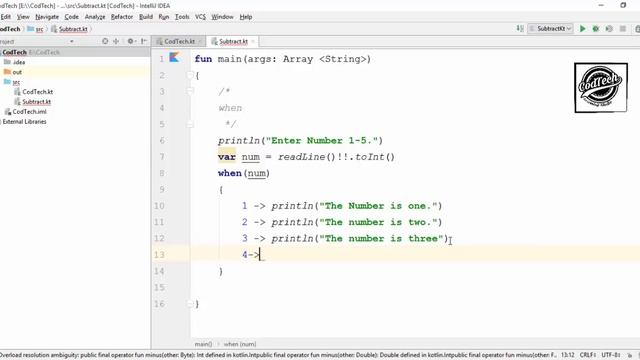Click line number 13 in the gutter
Image resolution: width=640 pixels, height=360 pixels.
[159, 255]
